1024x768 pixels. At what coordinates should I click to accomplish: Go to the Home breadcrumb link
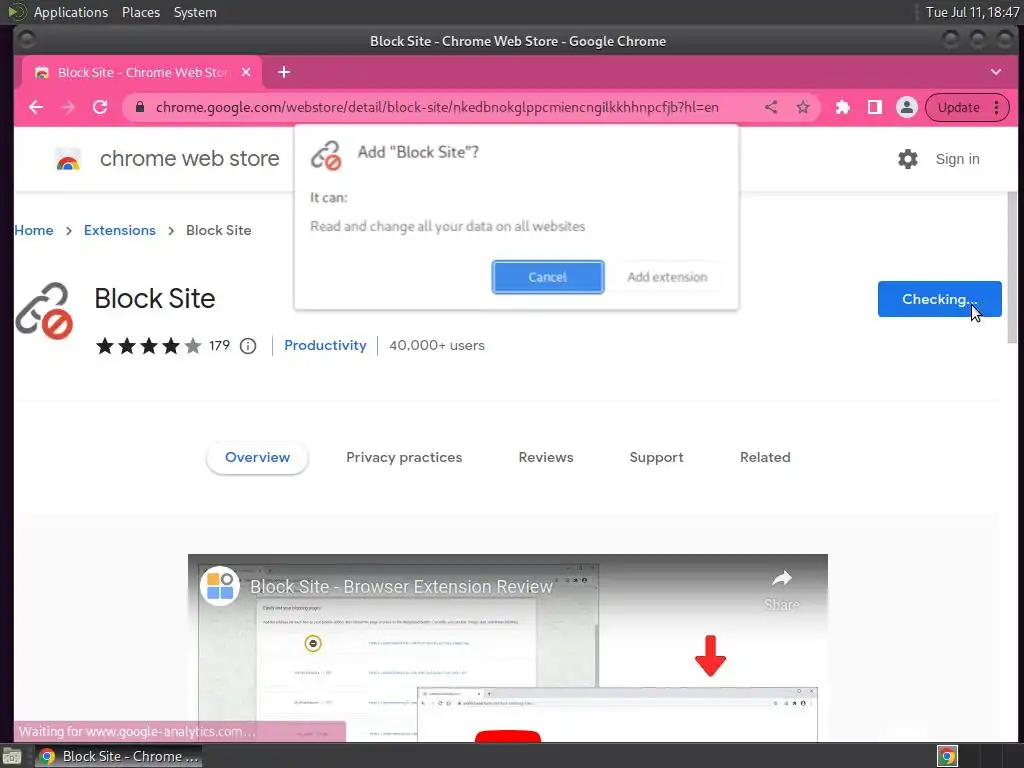pos(34,230)
